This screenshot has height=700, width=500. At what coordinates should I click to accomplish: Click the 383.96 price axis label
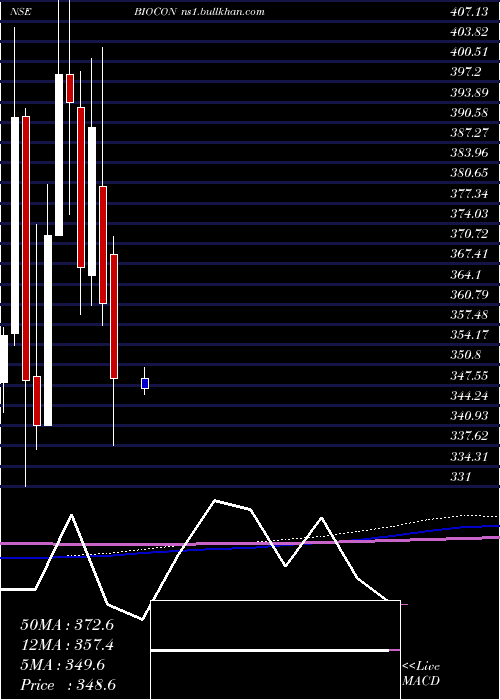pyautogui.click(x=469, y=153)
